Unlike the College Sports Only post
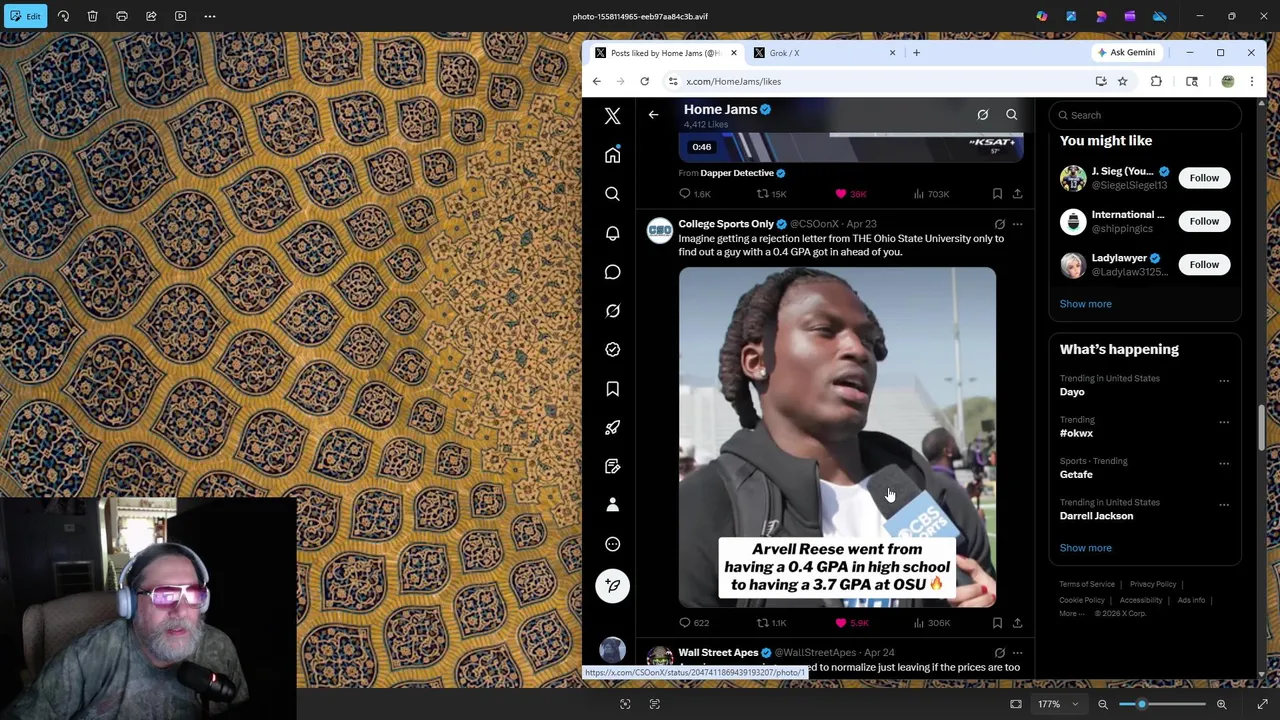Viewport: 1280px width, 720px height. (x=853, y=623)
